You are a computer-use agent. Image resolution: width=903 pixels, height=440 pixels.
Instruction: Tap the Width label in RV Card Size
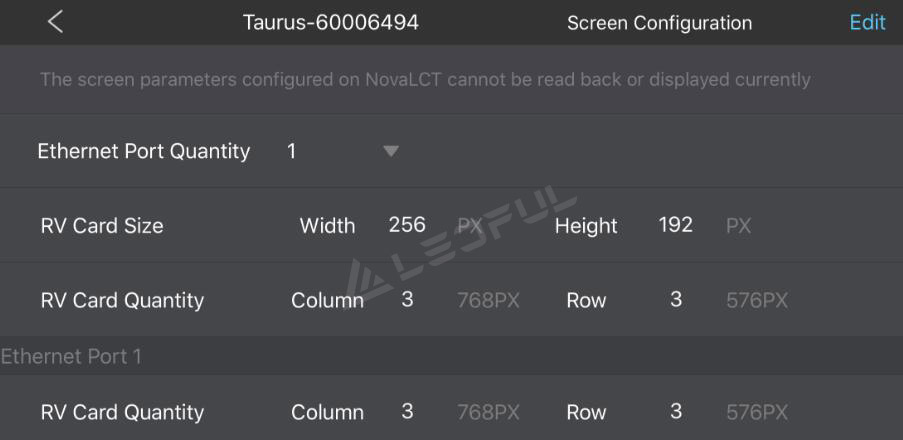(x=327, y=226)
